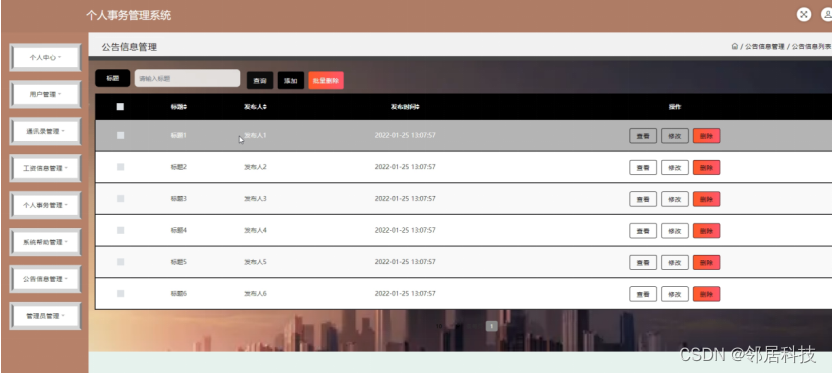Open the page-size dropdown showing 10

[439, 326]
